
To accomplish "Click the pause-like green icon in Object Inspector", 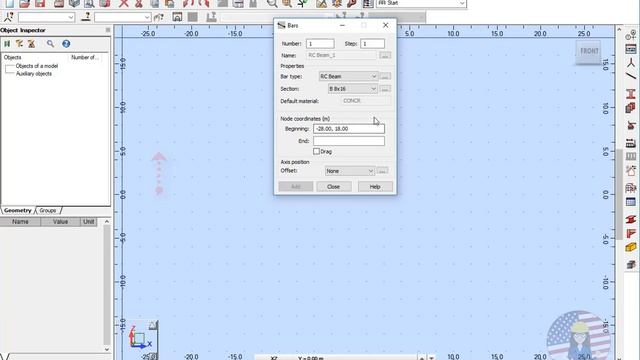I will 7,44.
